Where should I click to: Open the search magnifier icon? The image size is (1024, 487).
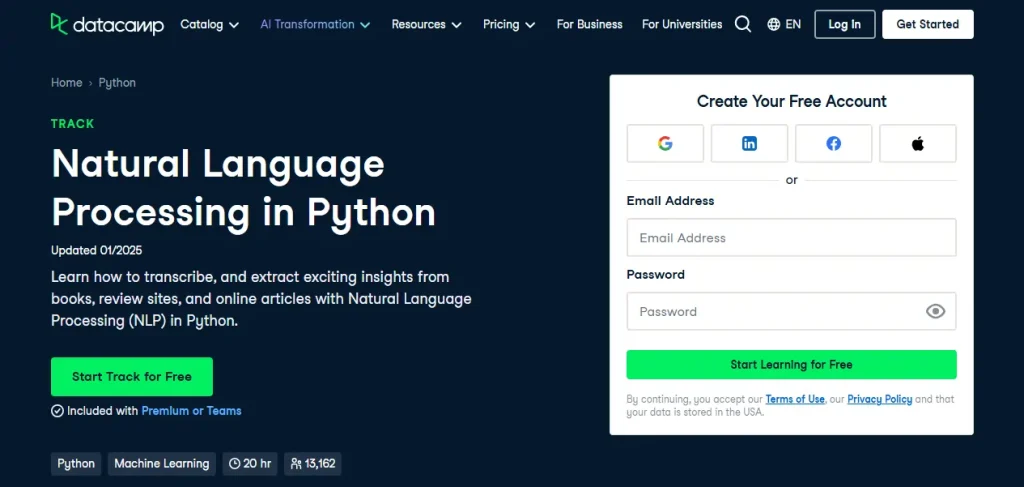(743, 24)
